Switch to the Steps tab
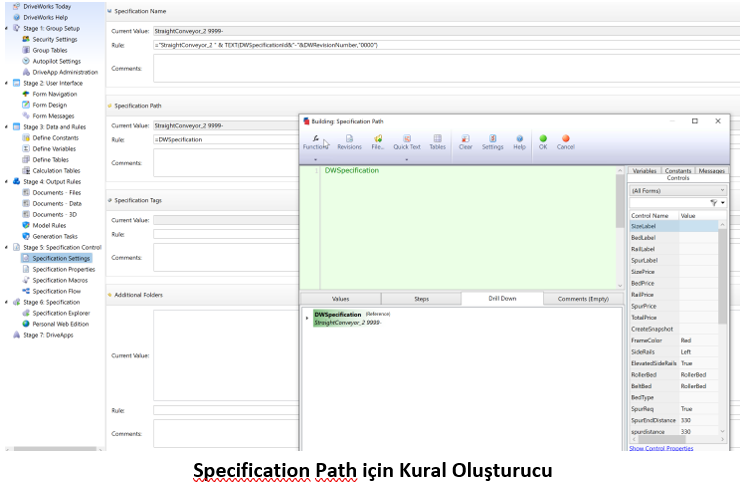Image resolution: width=744 pixels, height=484 pixels. pyautogui.click(x=421, y=299)
